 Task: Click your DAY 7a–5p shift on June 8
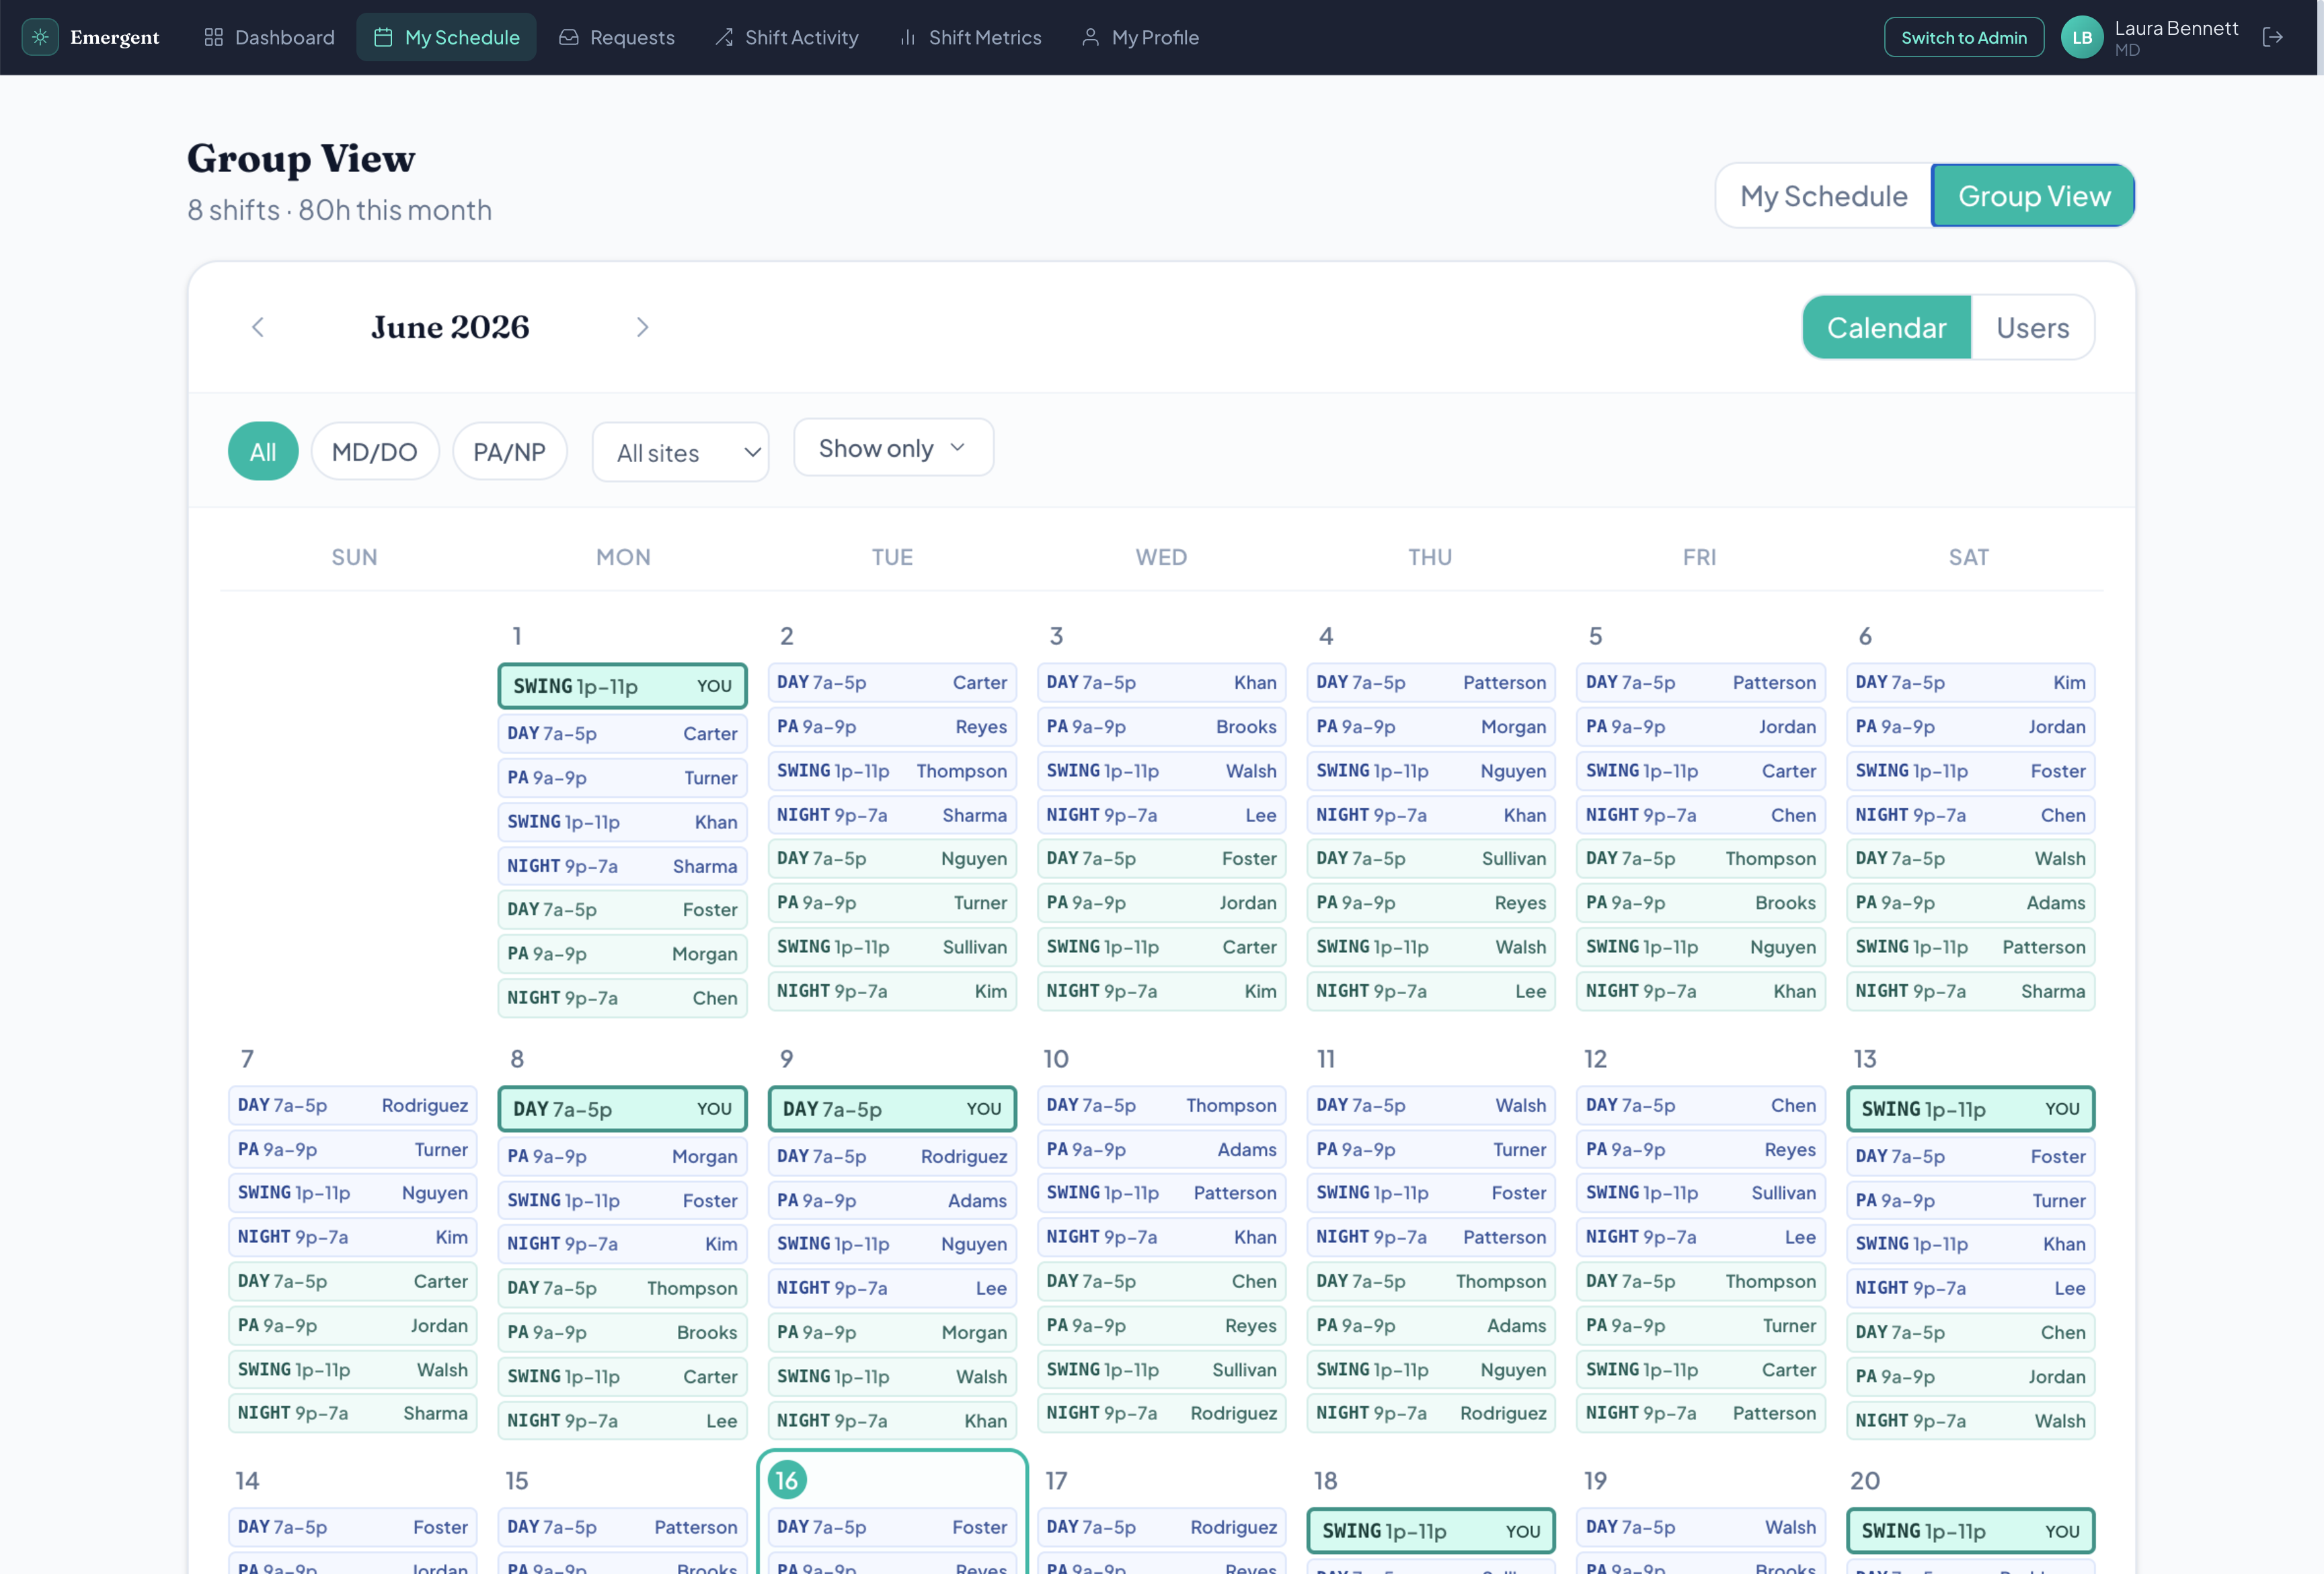pos(622,1109)
